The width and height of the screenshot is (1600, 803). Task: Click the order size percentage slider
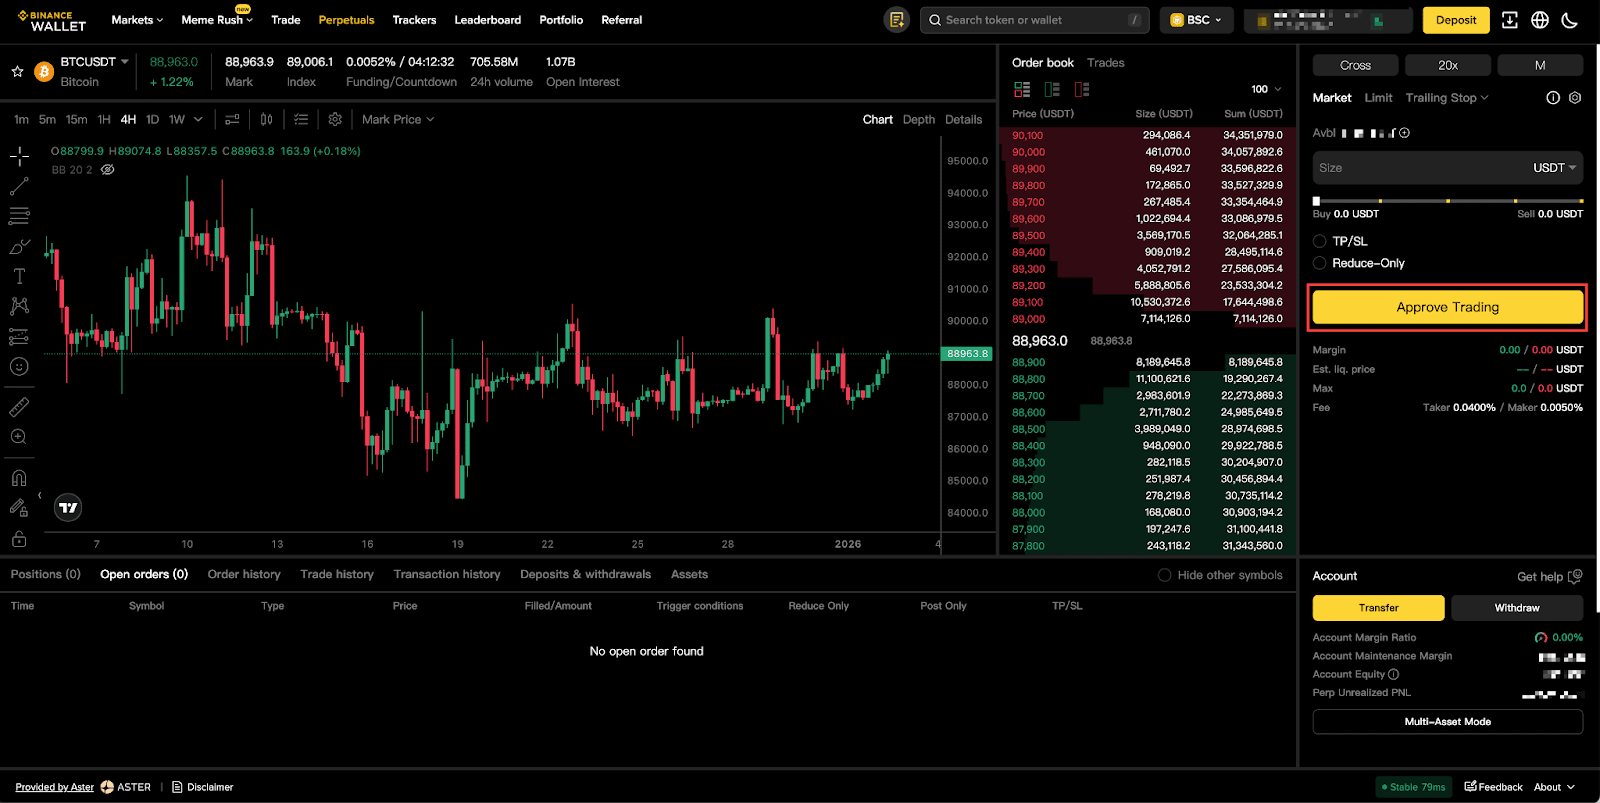(1447, 201)
